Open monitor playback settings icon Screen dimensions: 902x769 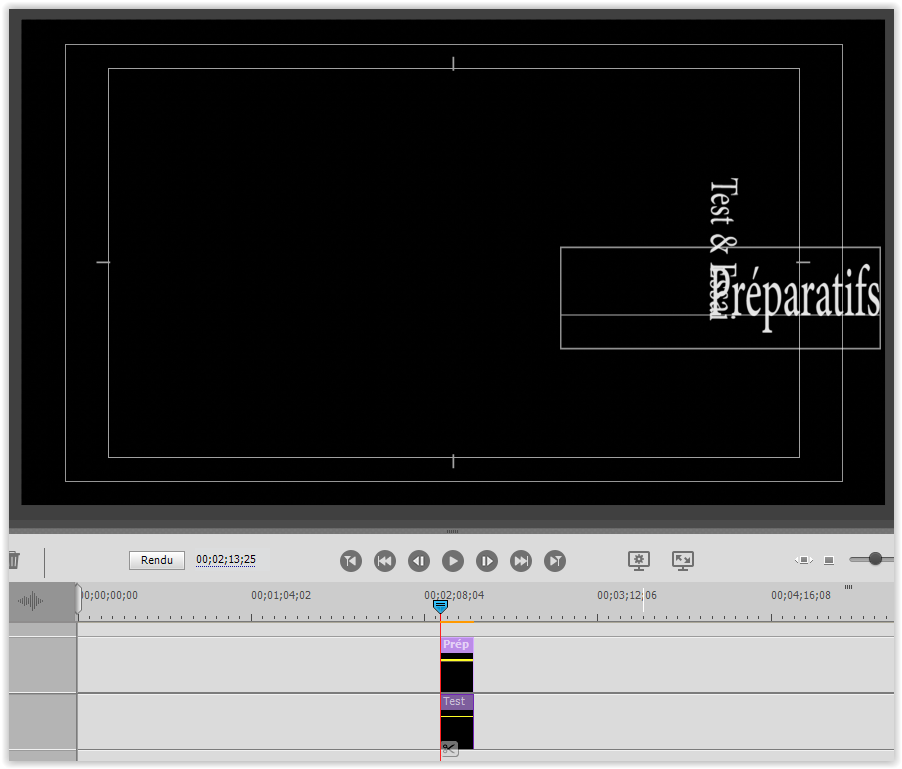(639, 561)
